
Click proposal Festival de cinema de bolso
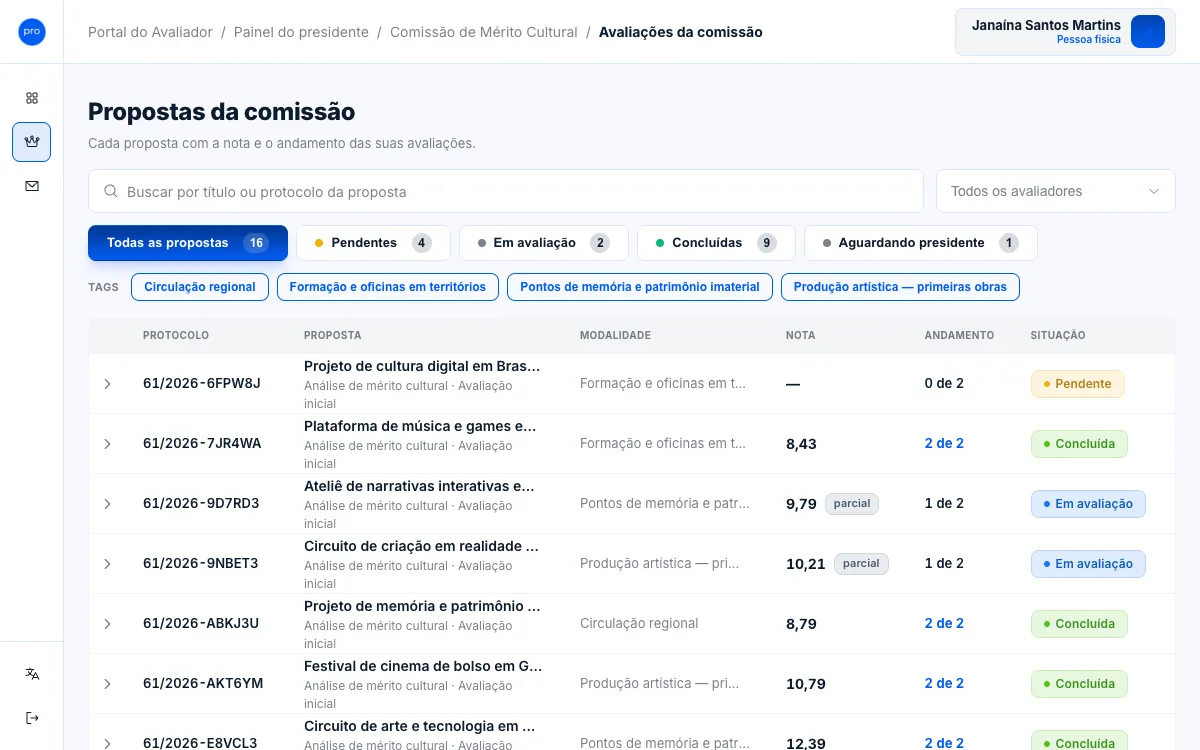tap(423, 666)
